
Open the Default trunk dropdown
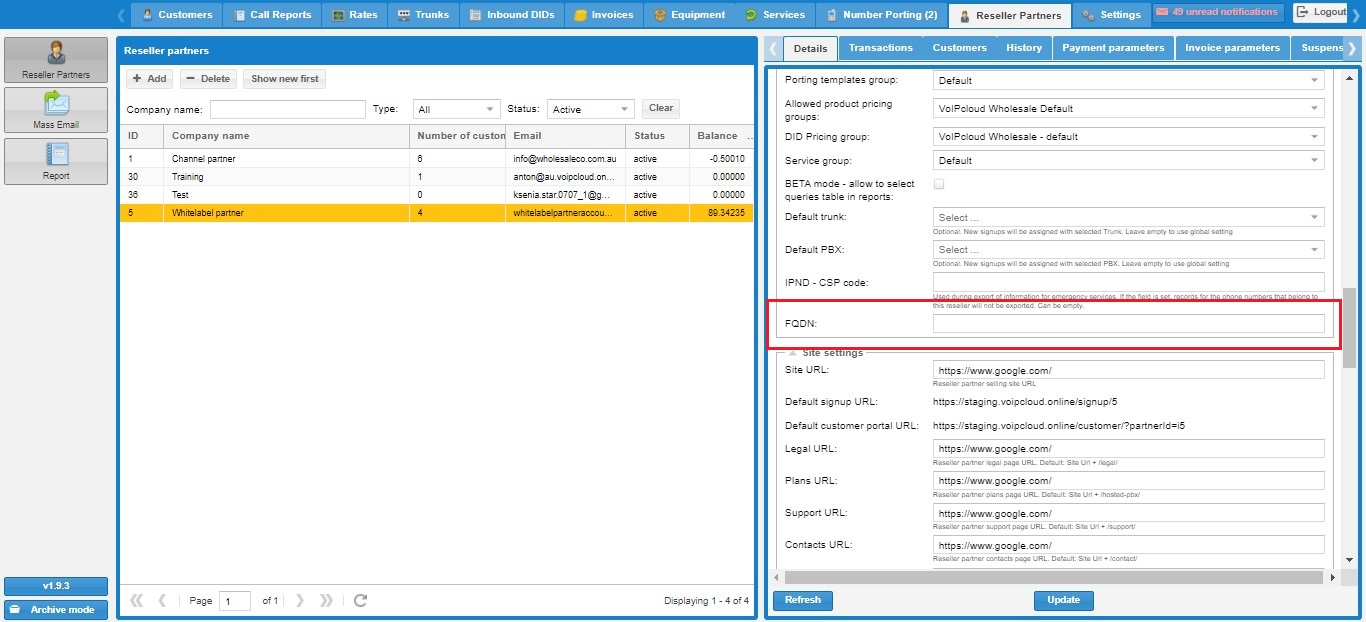point(1314,217)
